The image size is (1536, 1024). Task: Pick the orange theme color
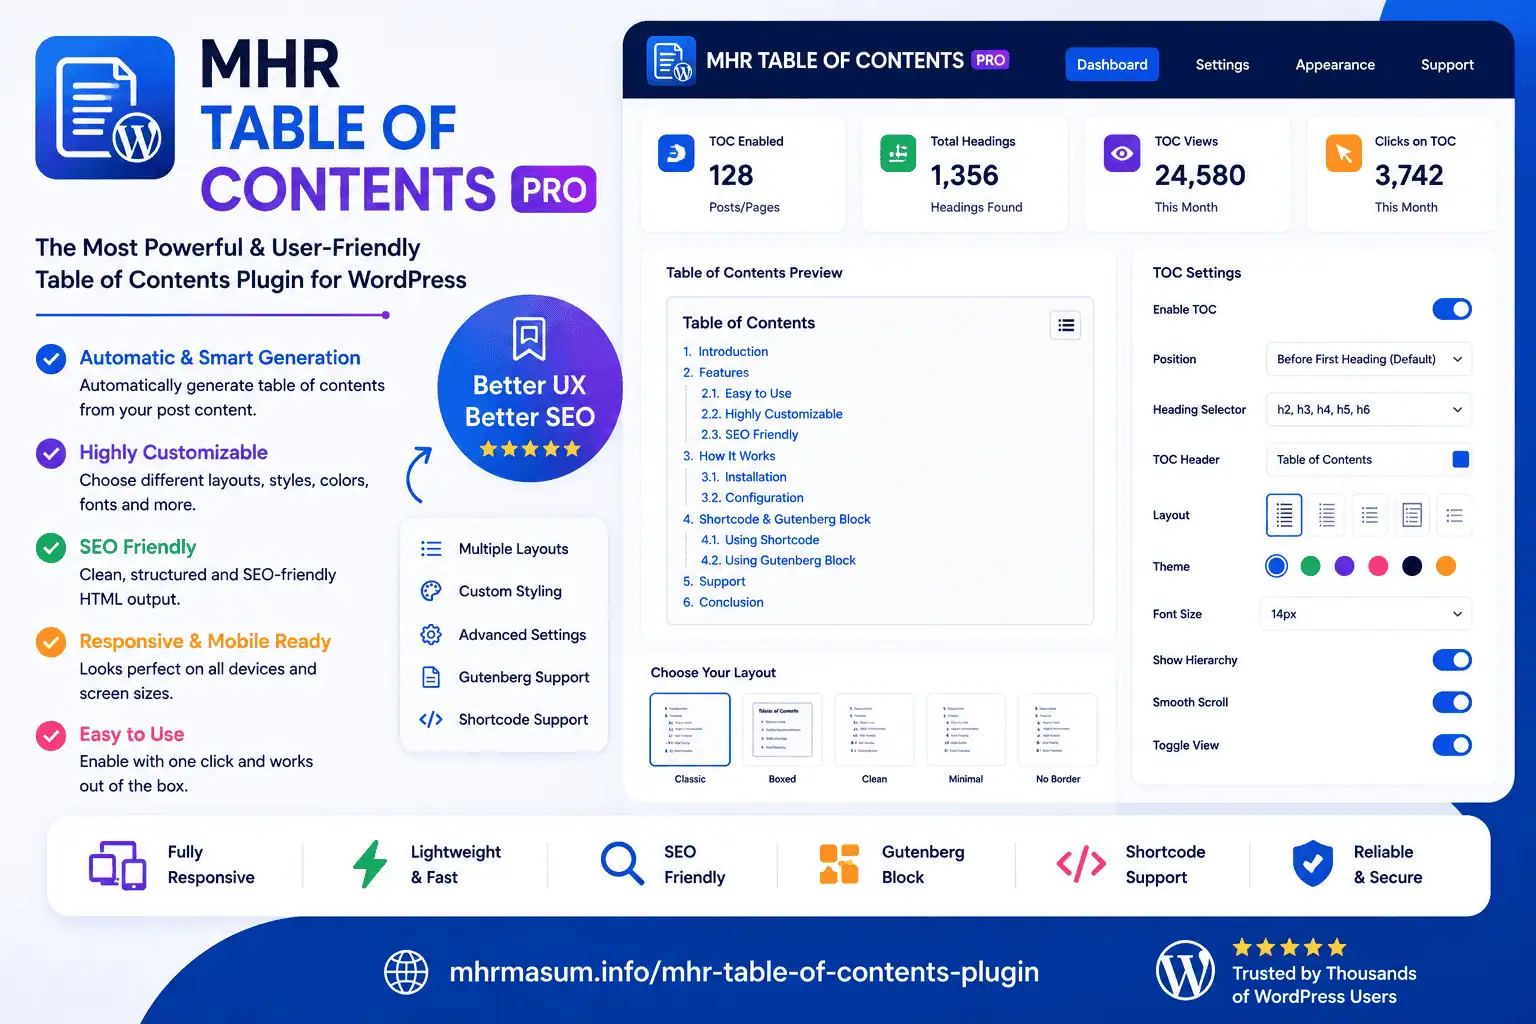(1446, 566)
